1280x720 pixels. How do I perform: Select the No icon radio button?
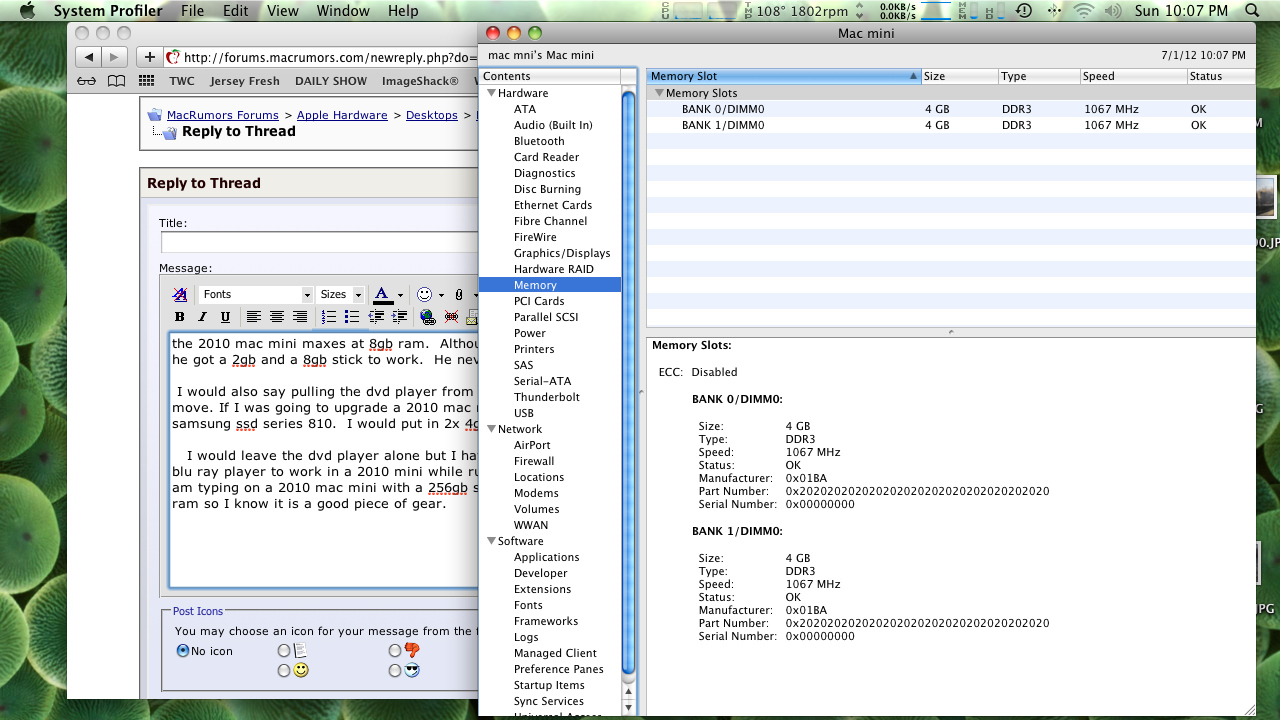[x=183, y=651]
